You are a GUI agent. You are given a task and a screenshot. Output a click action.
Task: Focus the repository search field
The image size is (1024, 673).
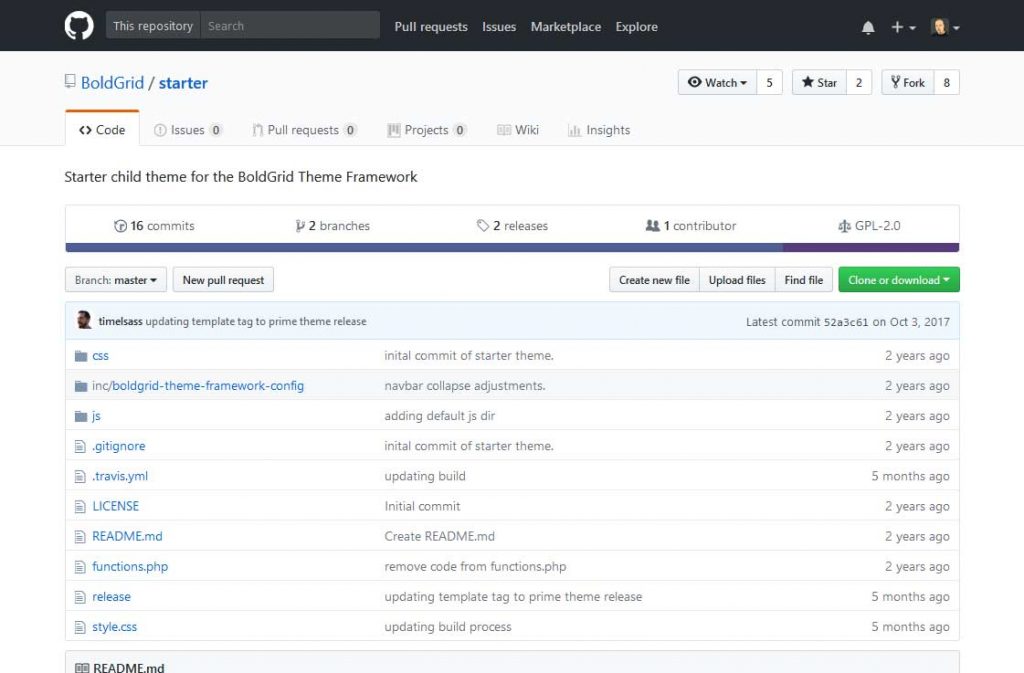point(291,25)
